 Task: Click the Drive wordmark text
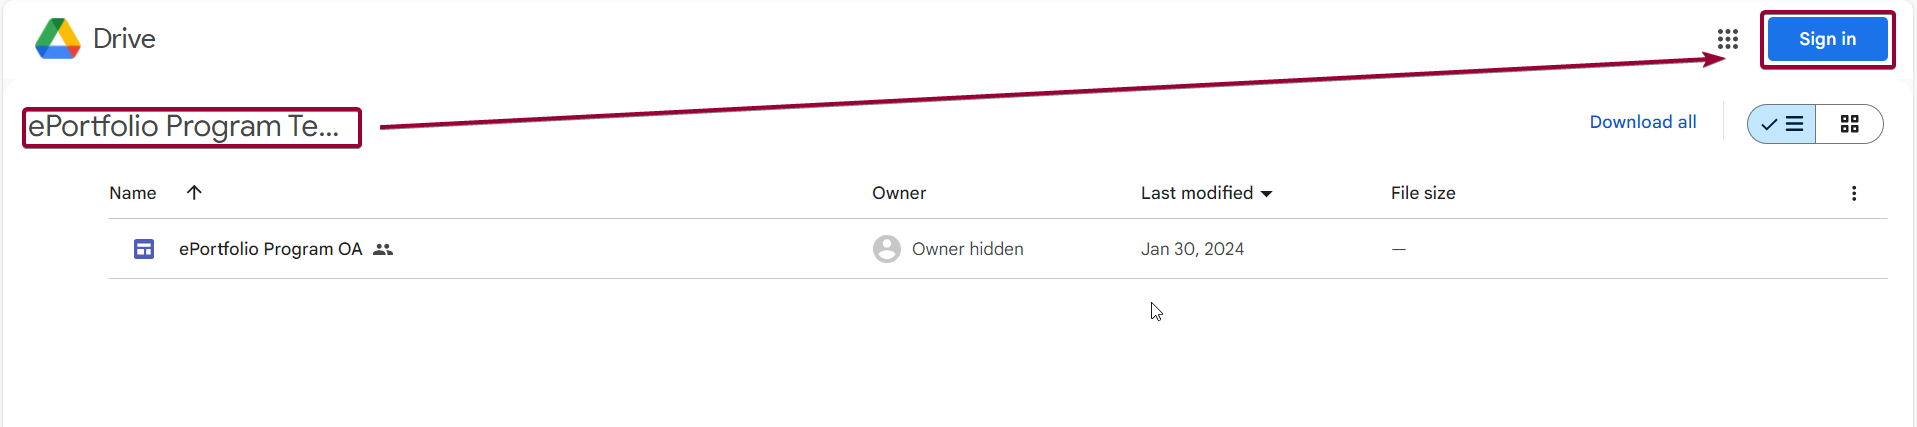[x=124, y=39]
